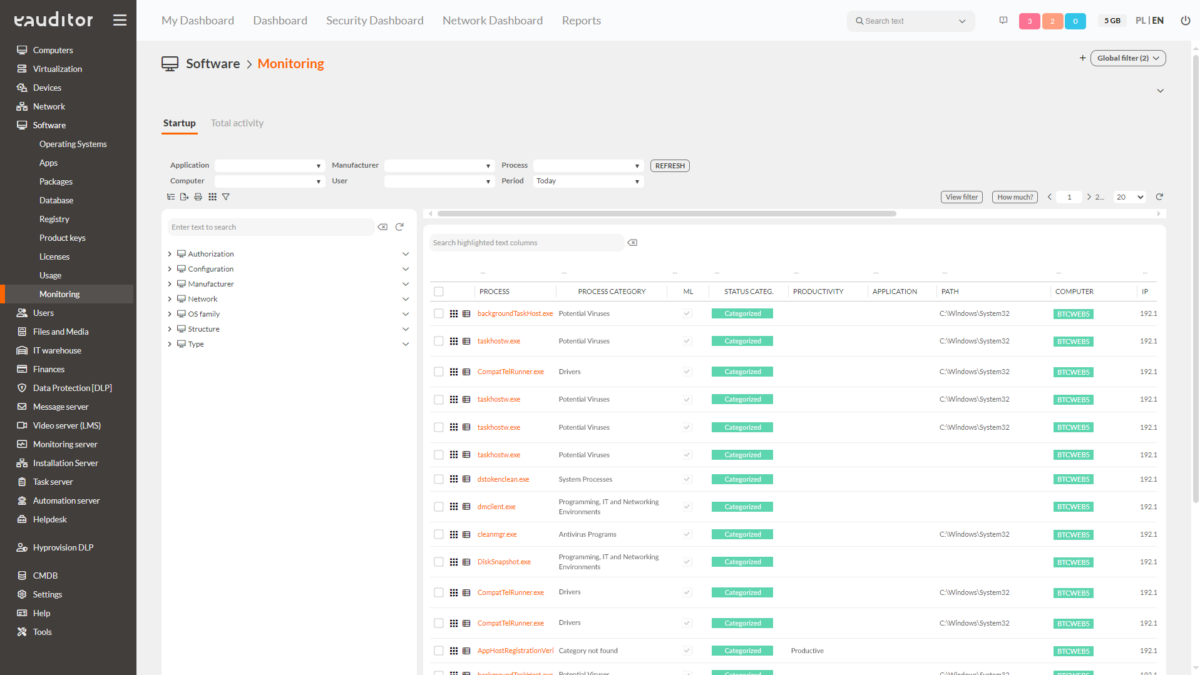Screen dimensions: 1200x675
Task: Select all rows with the header checkbox
Action: click(x=438, y=291)
